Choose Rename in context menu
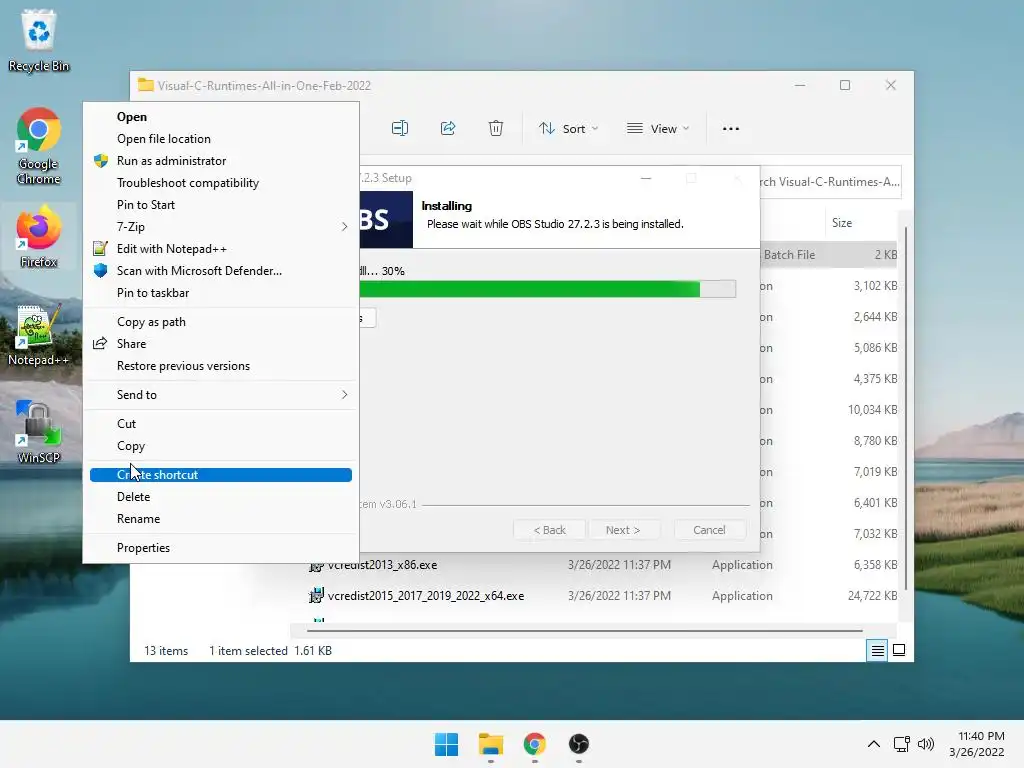 point(221,519)
